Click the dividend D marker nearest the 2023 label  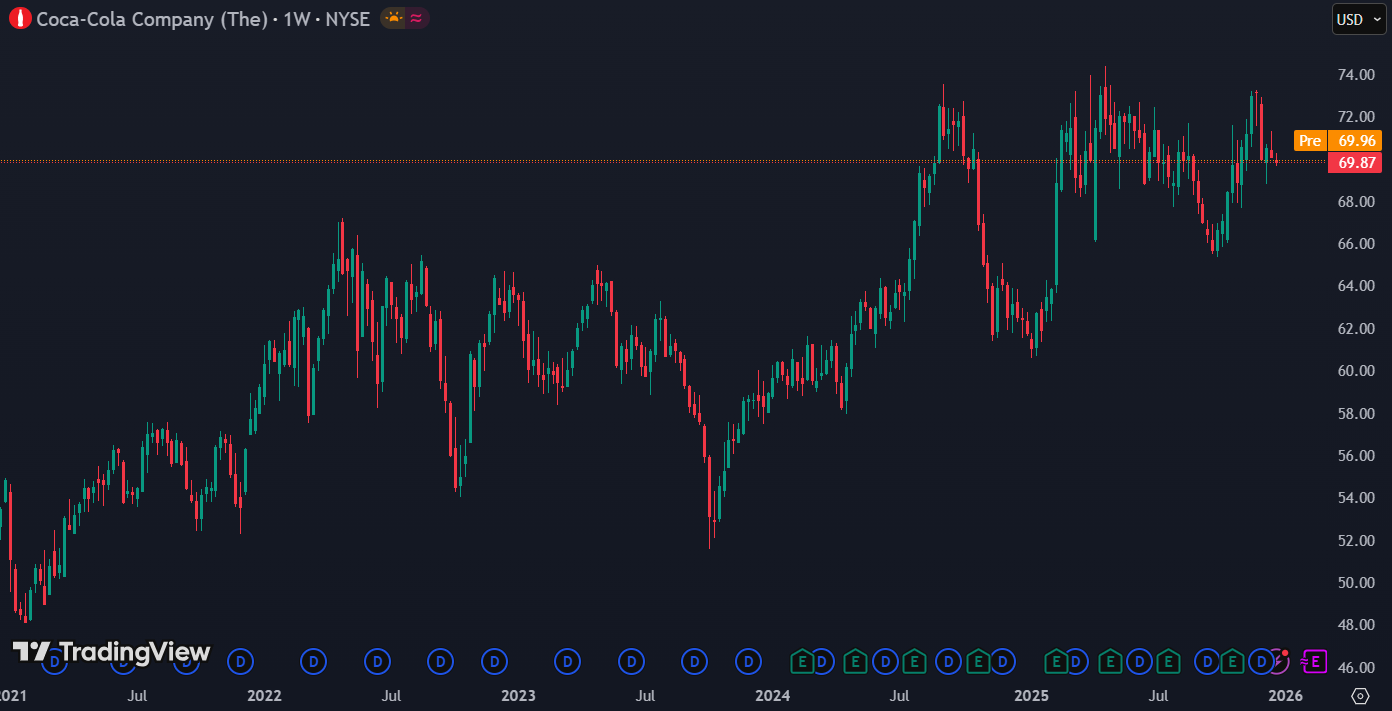[494, 661]
